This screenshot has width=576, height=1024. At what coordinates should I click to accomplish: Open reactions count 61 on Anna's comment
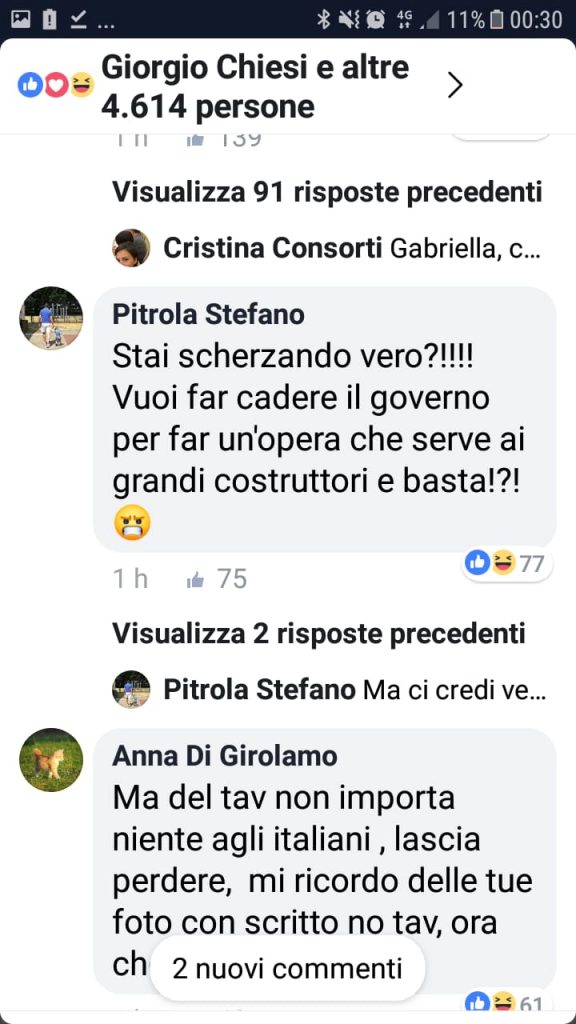[x=508, y=1002]
